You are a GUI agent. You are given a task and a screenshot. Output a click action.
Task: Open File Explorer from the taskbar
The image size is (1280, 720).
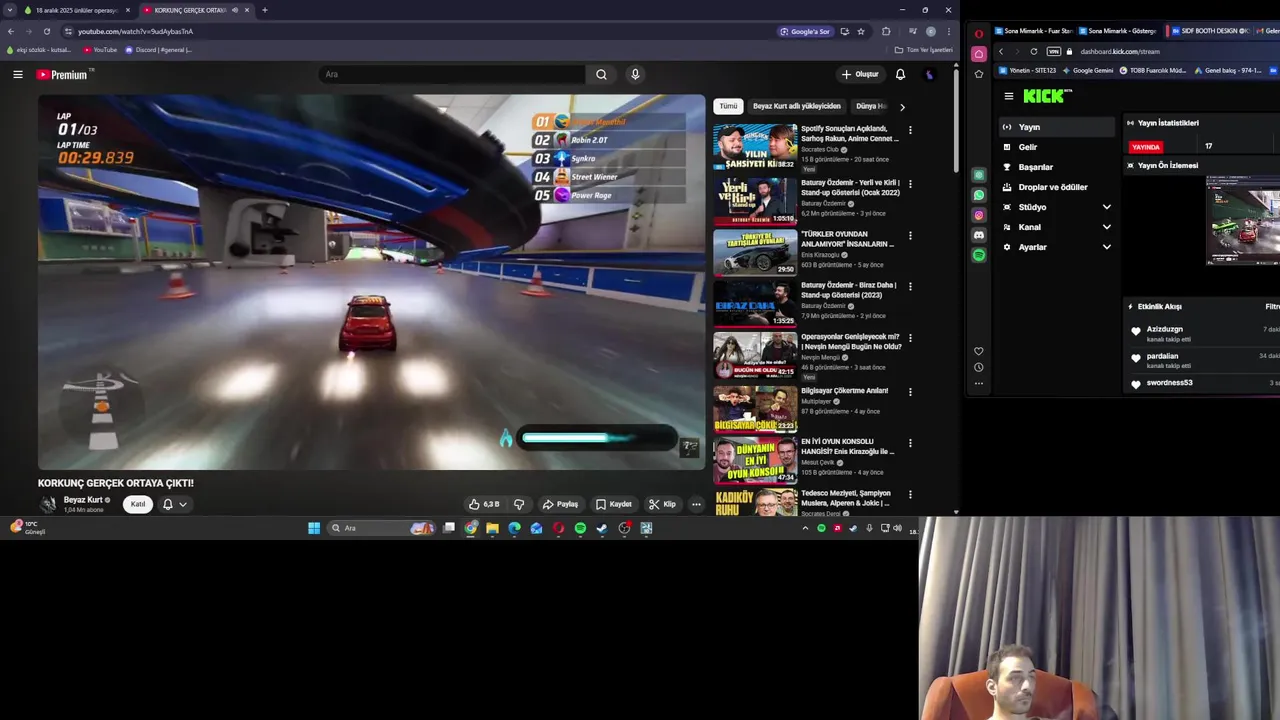(x=492, y=528)
